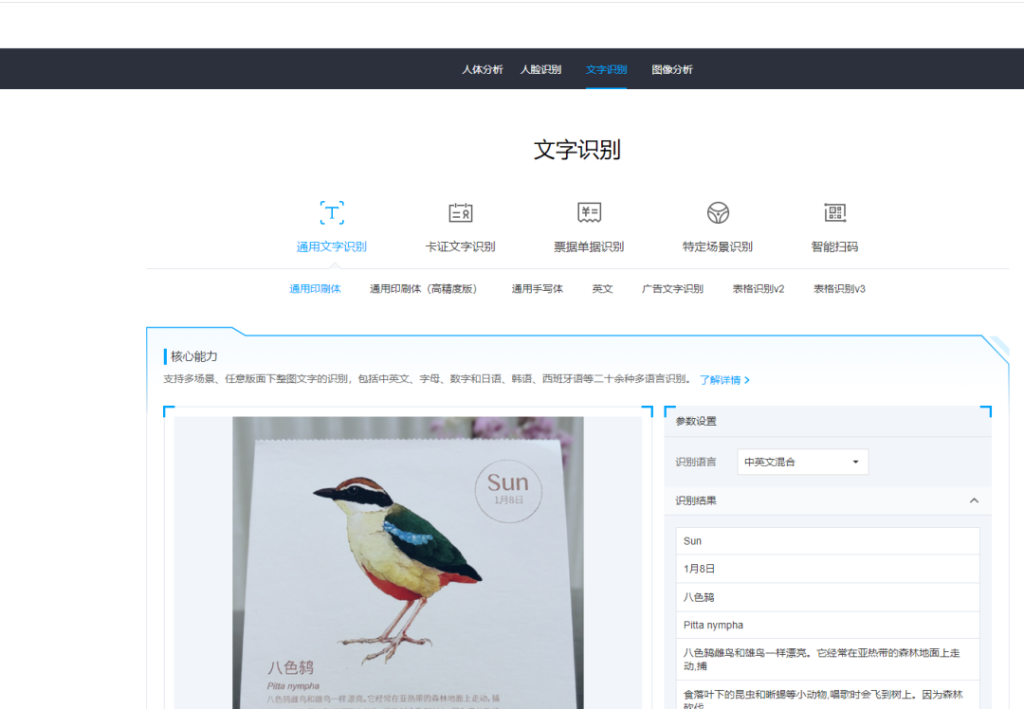Screen dimensions: 1024x709
Task: Collapse the 识别结果 section chevron
Action: (x=974, y=501)
